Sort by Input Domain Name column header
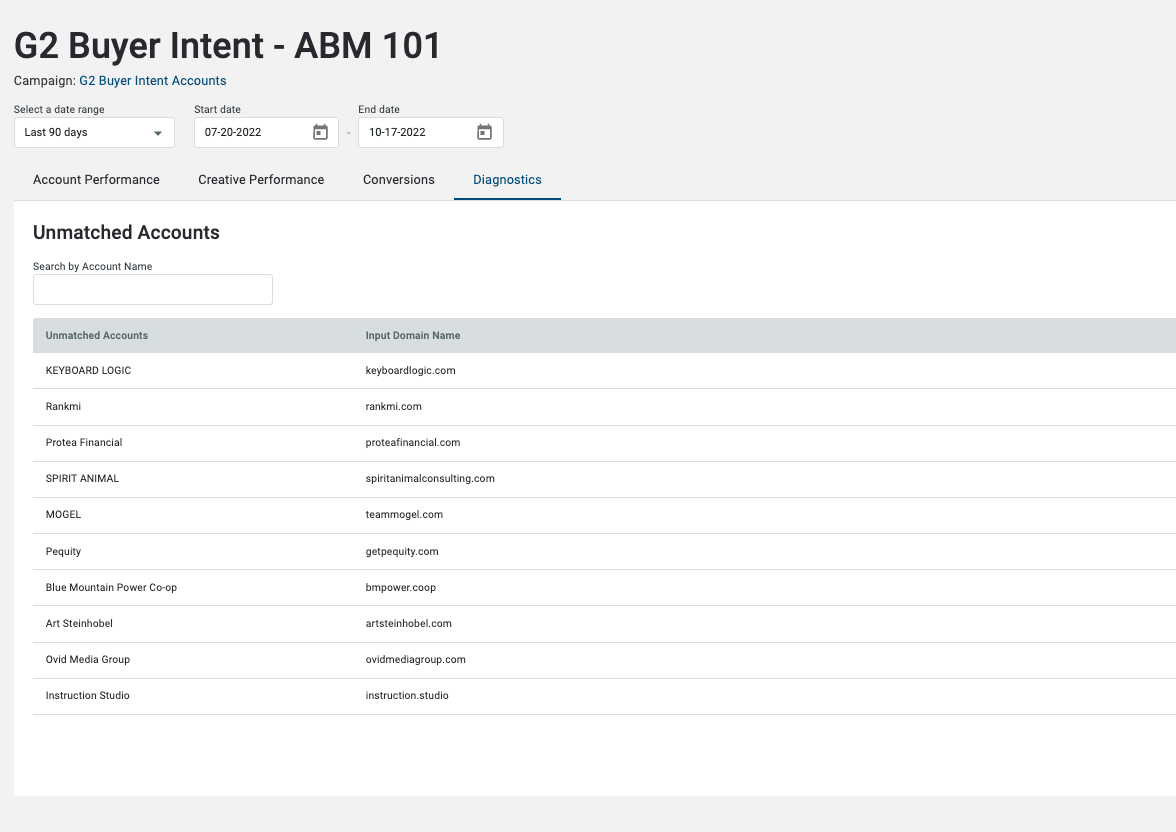 (x=412, y=335)
